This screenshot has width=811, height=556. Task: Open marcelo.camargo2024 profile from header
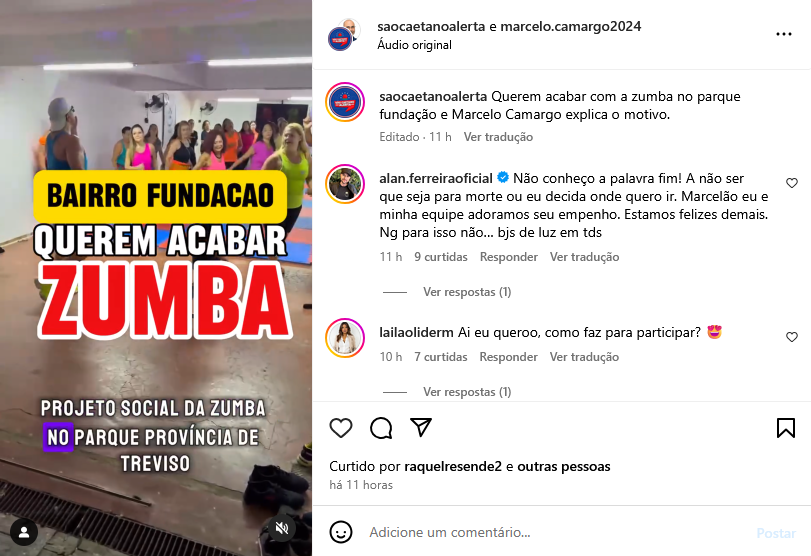tap(570, 26)
